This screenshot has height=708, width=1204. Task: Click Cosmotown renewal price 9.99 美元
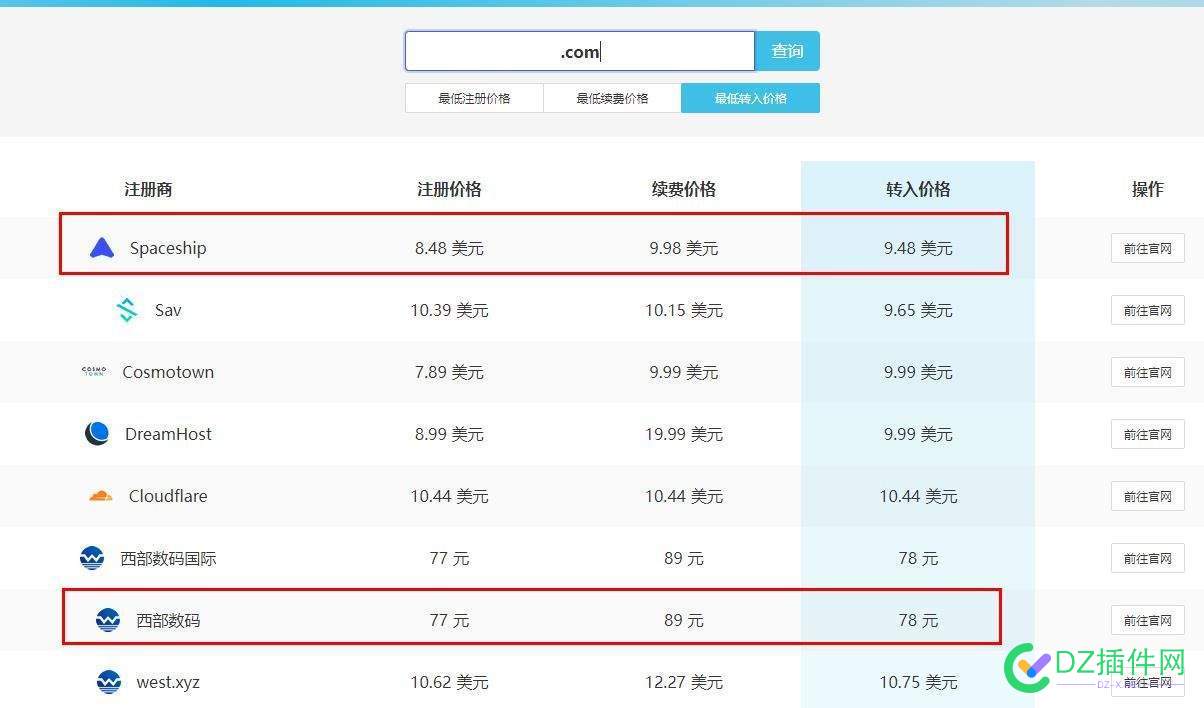click(684, 372)
